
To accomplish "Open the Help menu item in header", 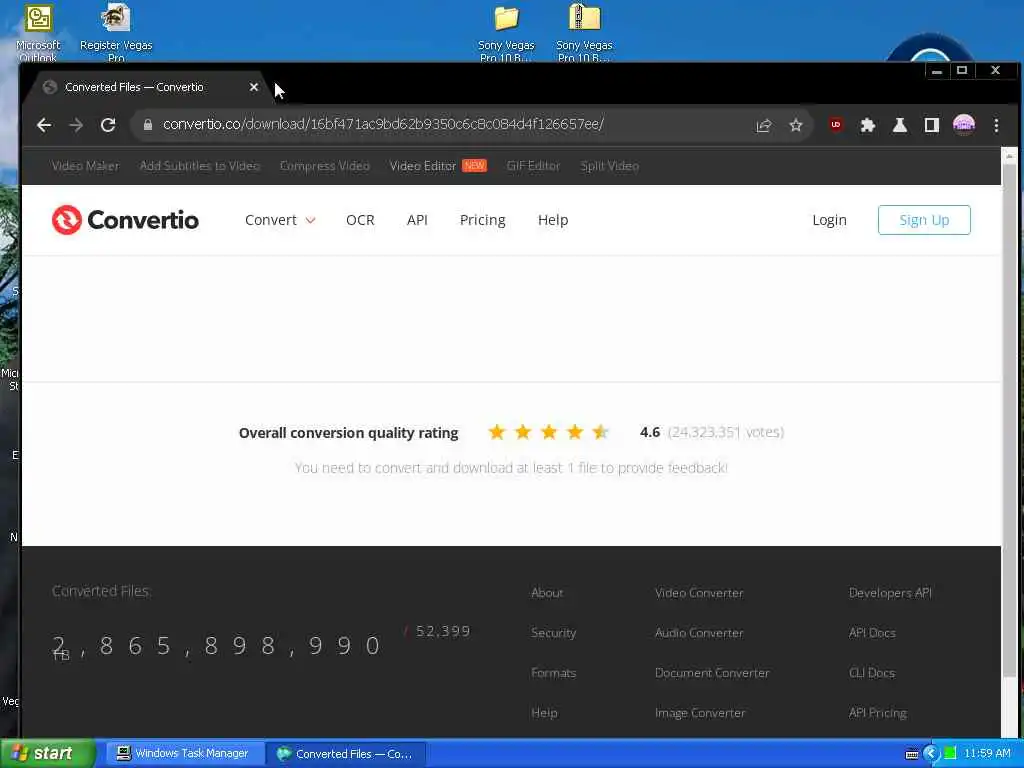I will [552, 220].
